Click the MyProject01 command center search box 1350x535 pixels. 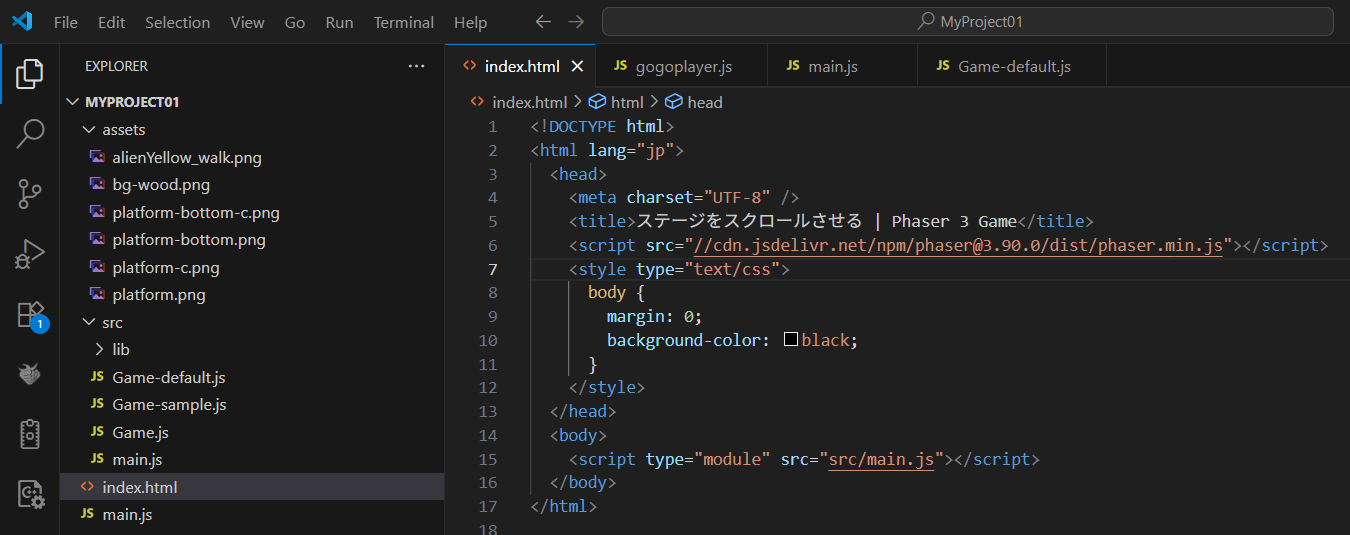968,22
